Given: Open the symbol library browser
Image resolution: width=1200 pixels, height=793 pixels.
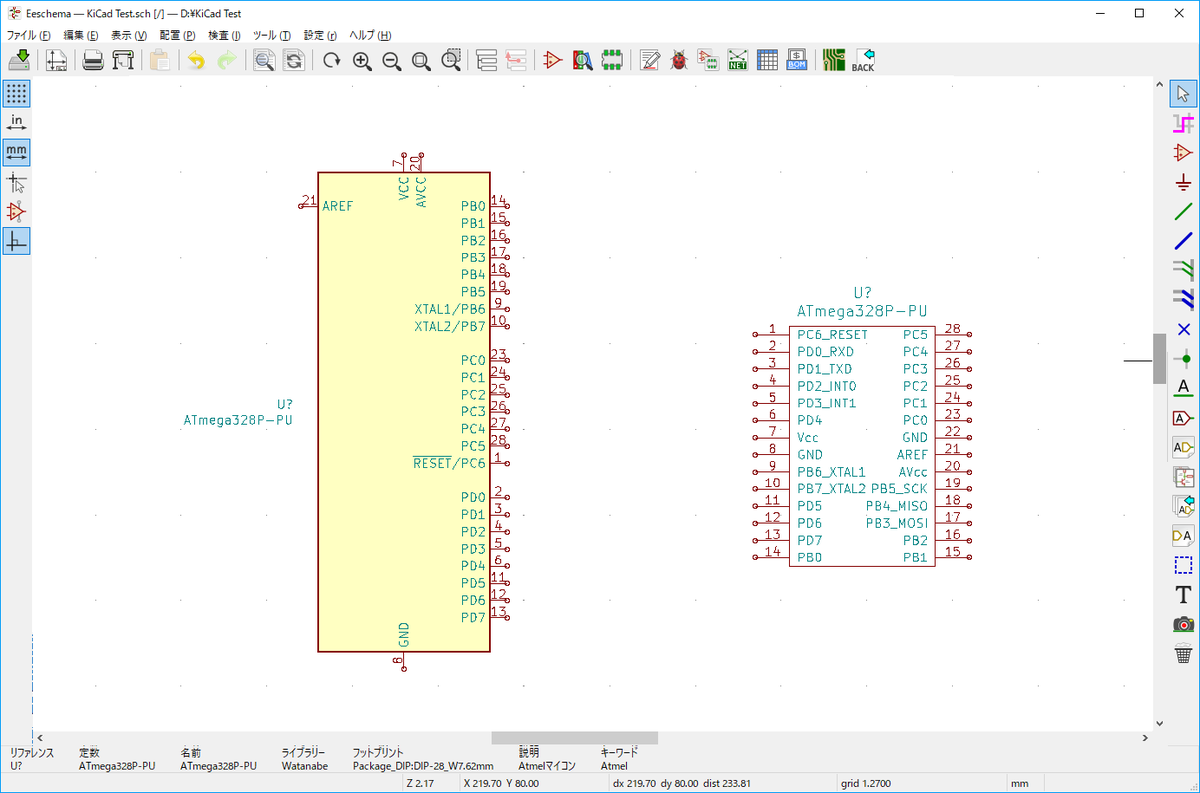Looking at the screenshot, I should [583, 60].
